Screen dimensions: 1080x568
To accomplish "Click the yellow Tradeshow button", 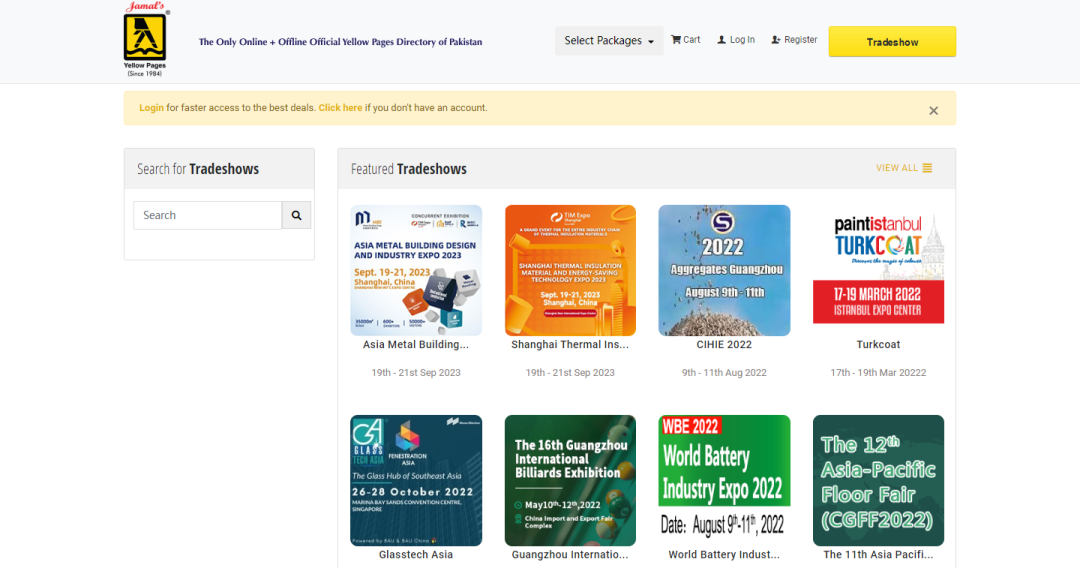I will [892, 41].
